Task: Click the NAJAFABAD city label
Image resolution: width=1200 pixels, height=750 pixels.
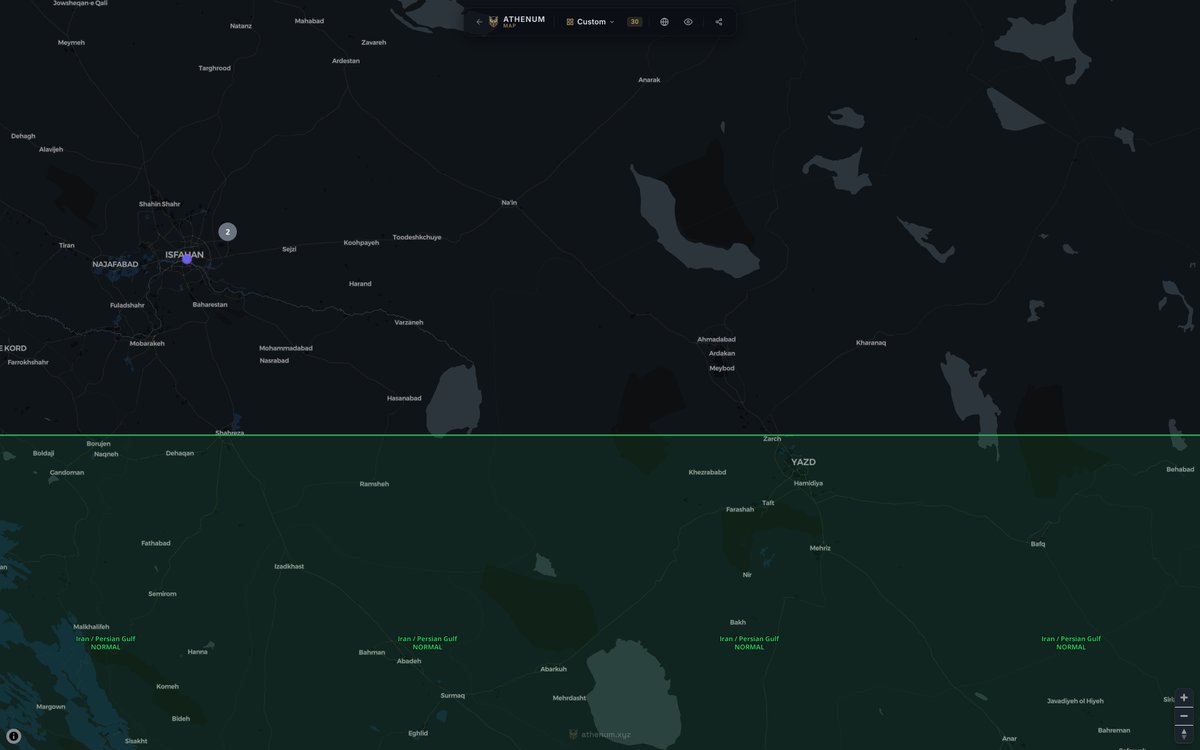Action: click(x=115, y=264)
